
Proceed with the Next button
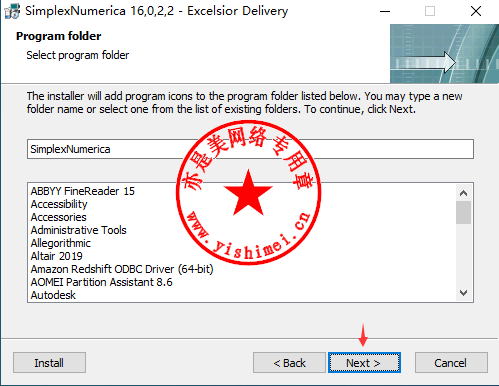(x=364, y=363)
